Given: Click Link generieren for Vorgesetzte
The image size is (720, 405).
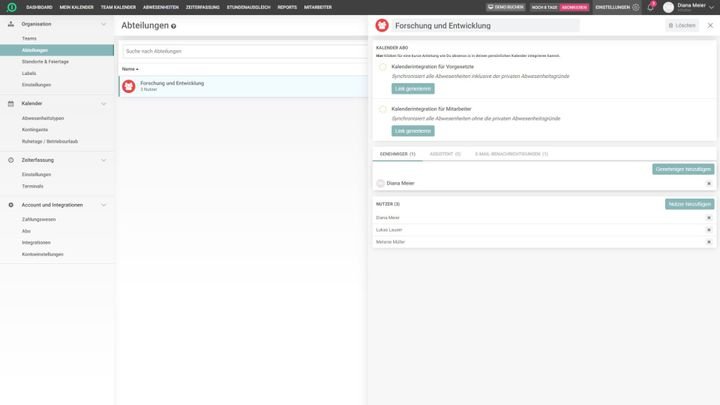Looking at the screenshot, I should pos(413,89).
